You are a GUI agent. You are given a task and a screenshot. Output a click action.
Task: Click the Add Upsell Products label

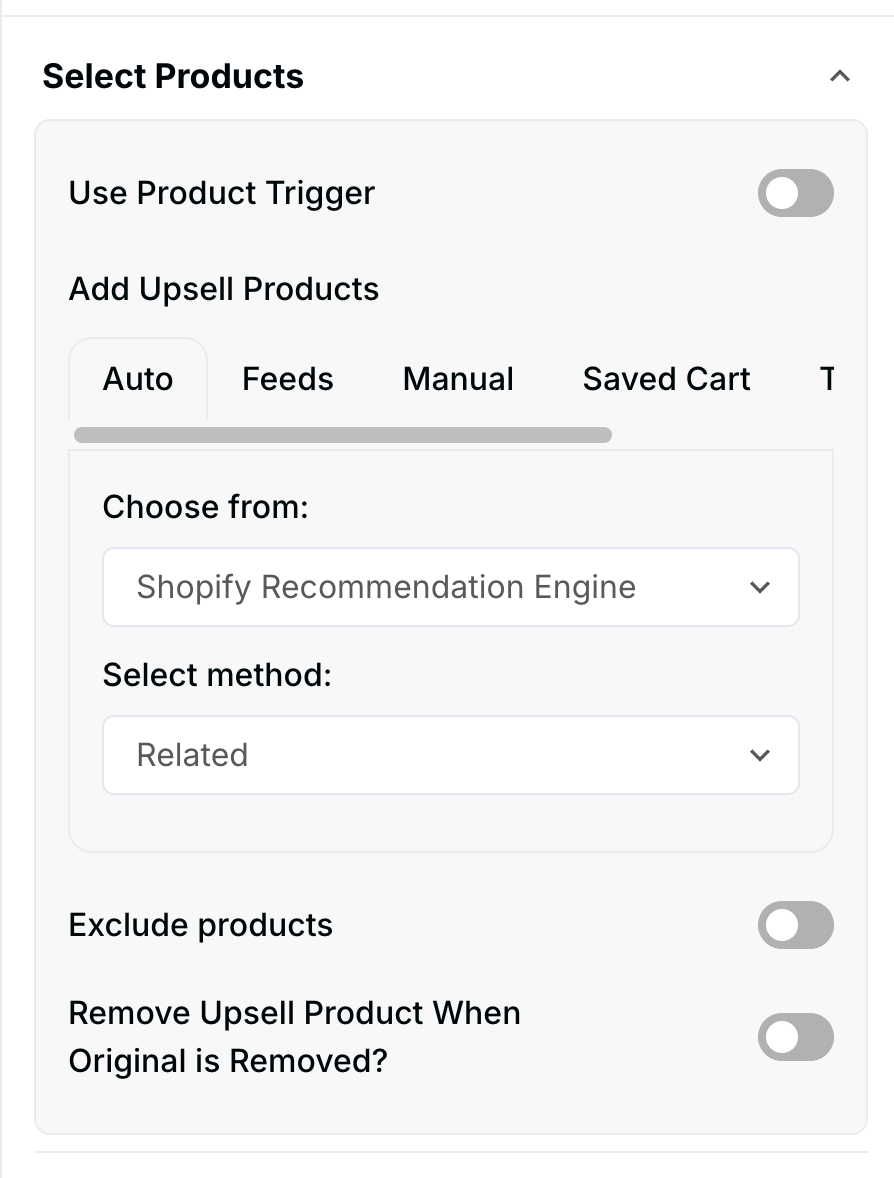[x=224, y=289]
